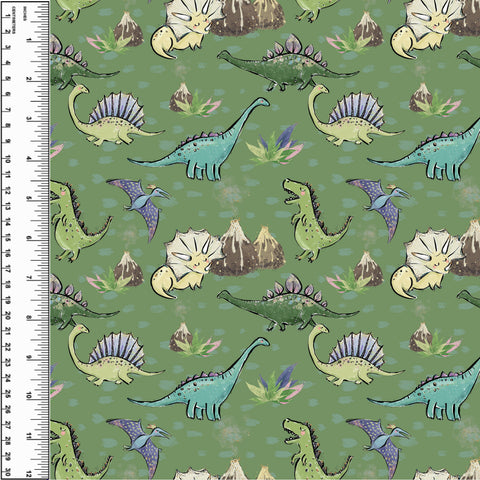The image size is (480, 480).
Task: Click the inch number 4 on the ruler
Action: [x=29, y=158]
